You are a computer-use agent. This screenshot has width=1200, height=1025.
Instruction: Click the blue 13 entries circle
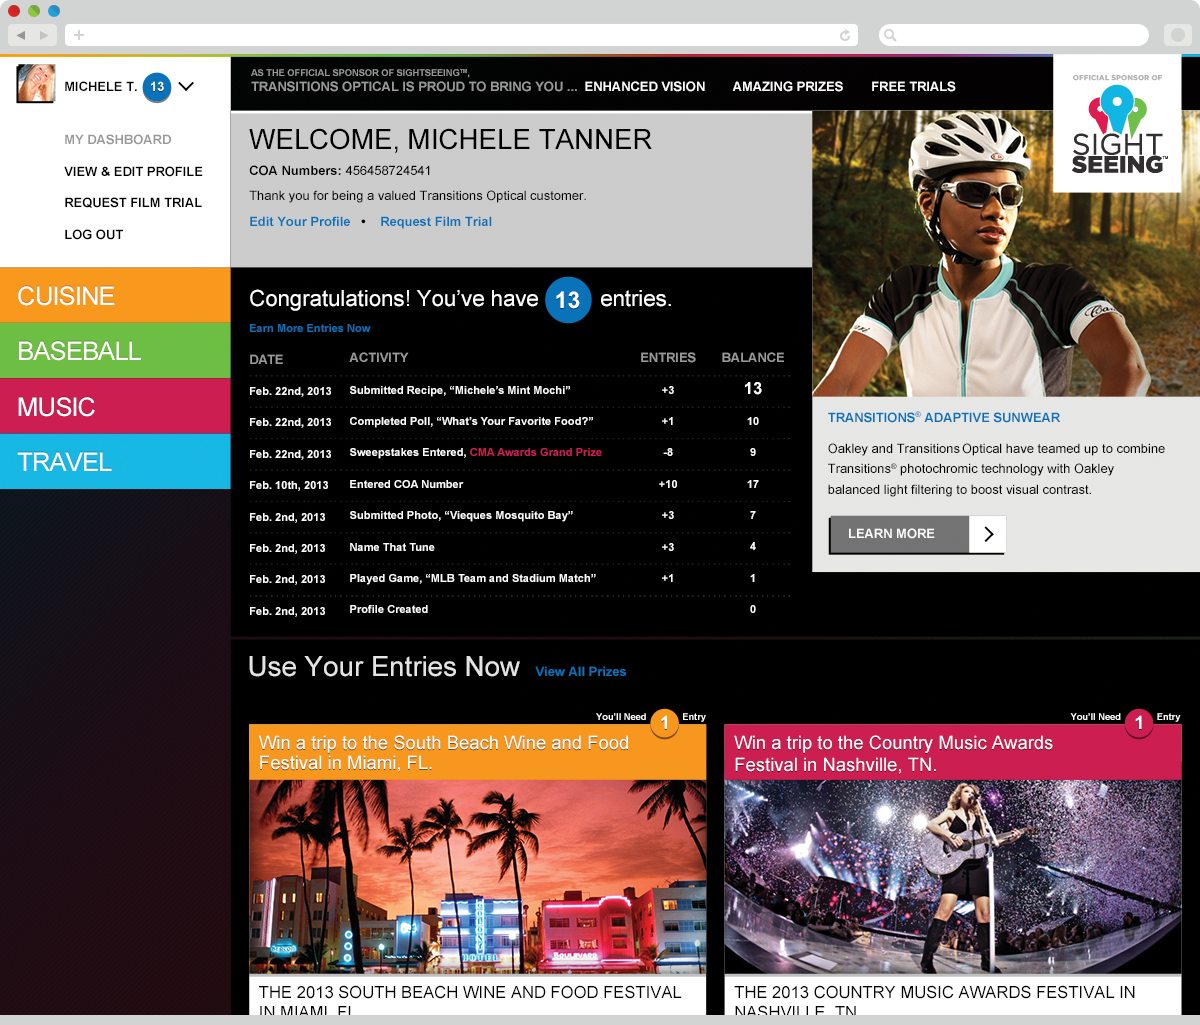[568, 300]
